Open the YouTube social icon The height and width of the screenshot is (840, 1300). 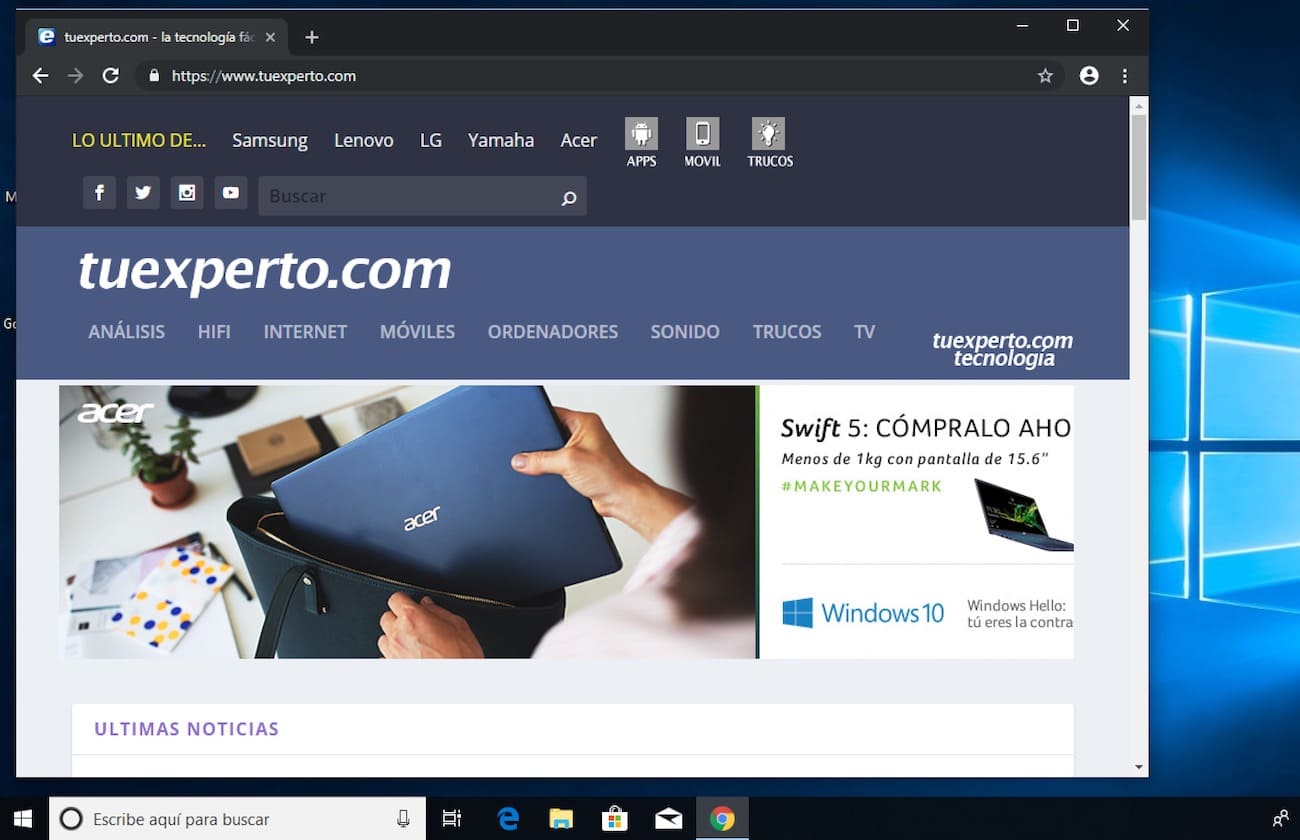[231, 193]
